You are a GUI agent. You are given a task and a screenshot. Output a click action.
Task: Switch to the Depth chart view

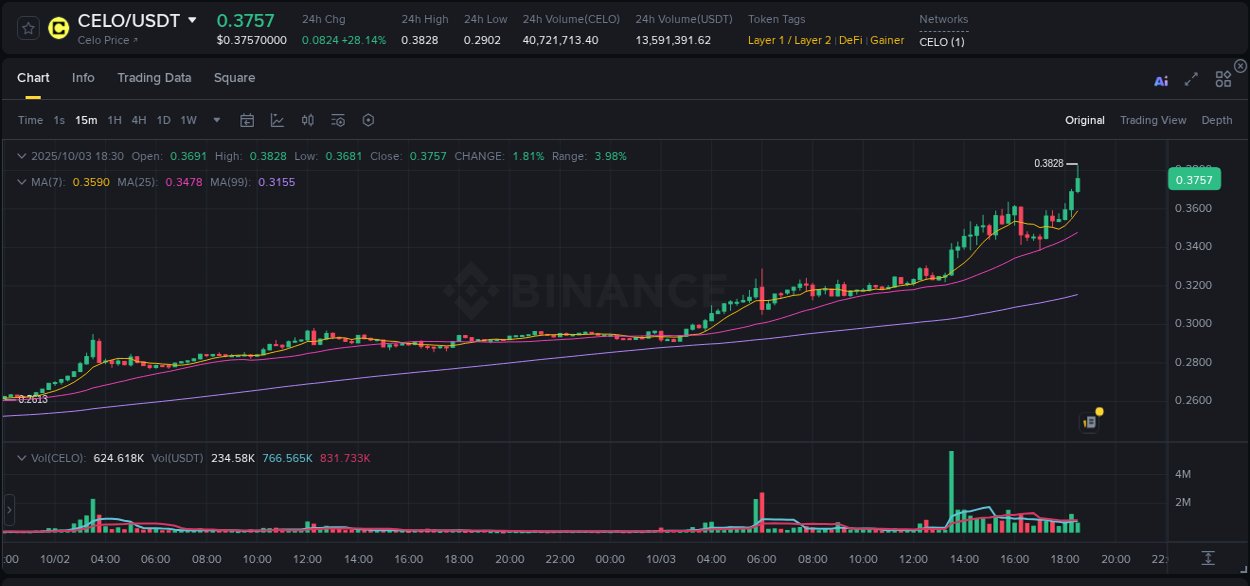[1216, 120]
